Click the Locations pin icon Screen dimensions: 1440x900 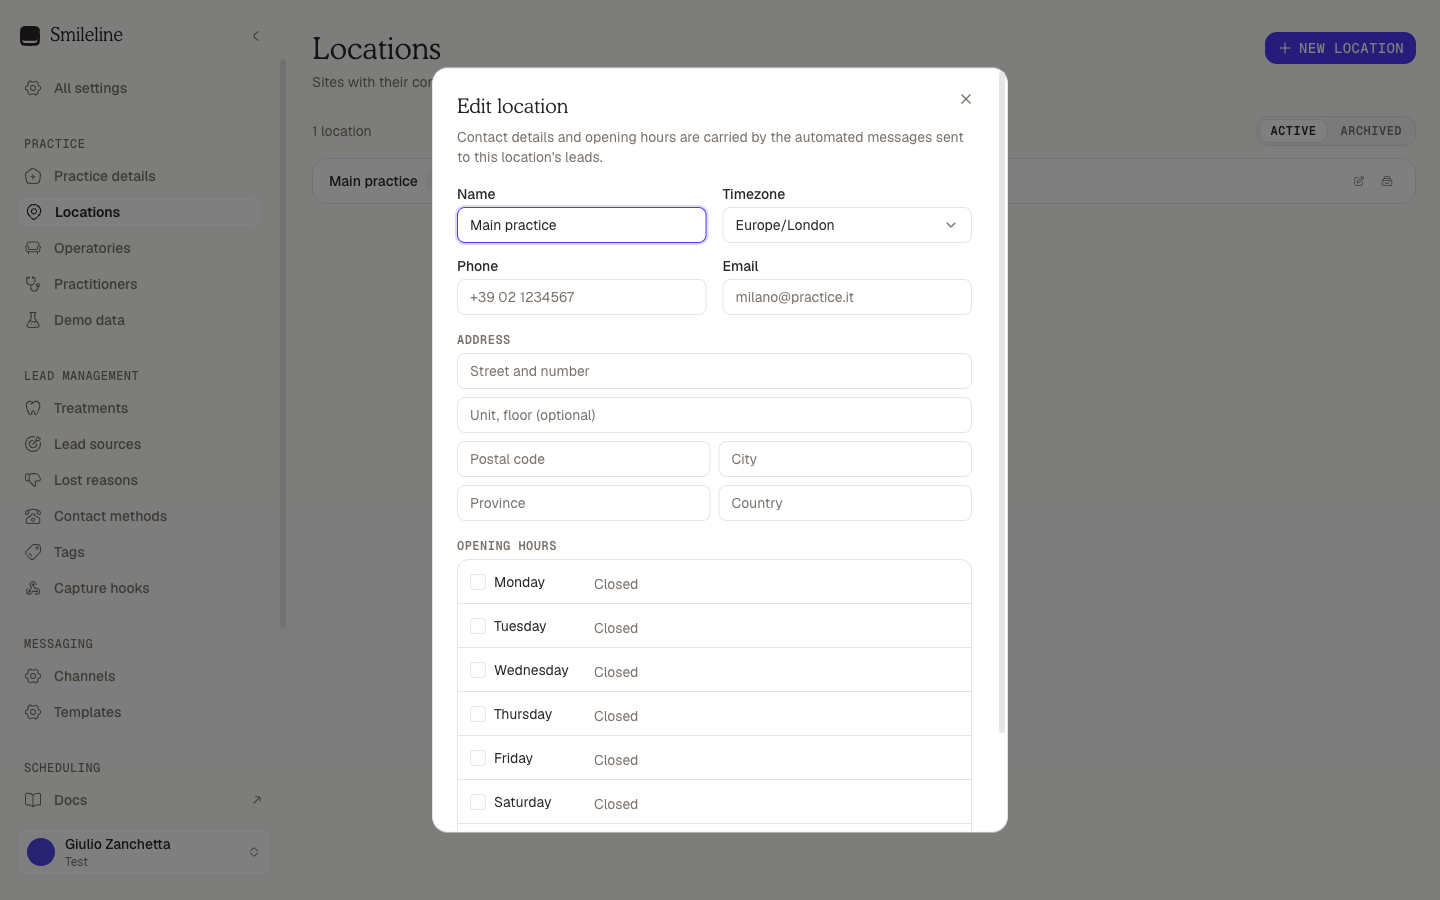pos(34,212)
